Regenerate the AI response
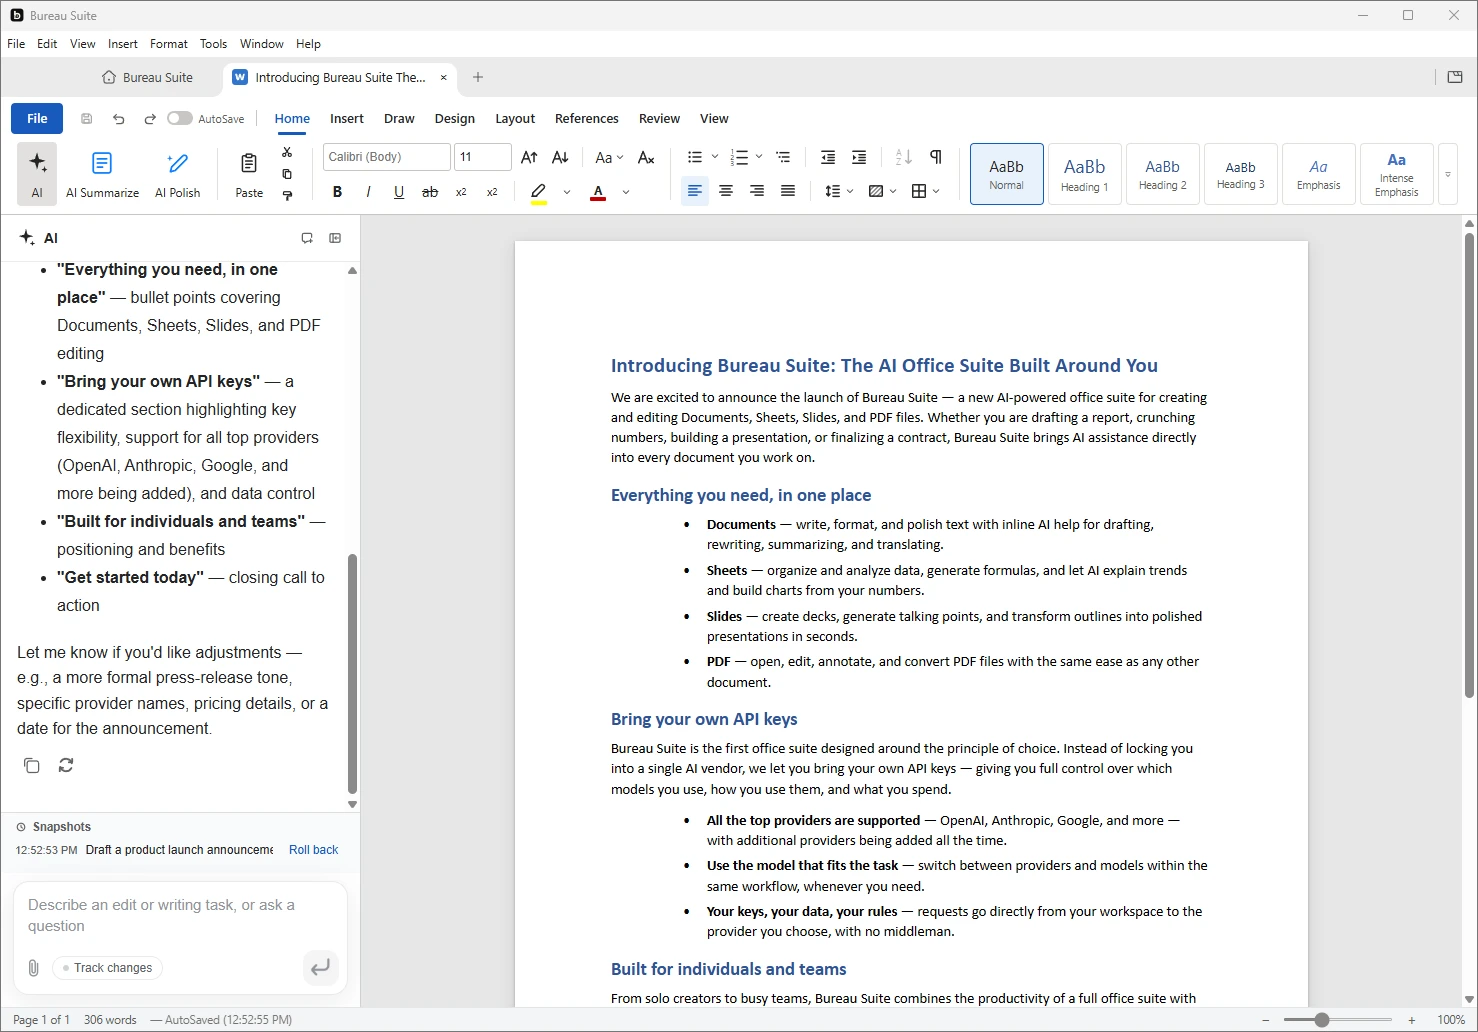Viewport: 1478px width, 1032px height. point(66,765)
